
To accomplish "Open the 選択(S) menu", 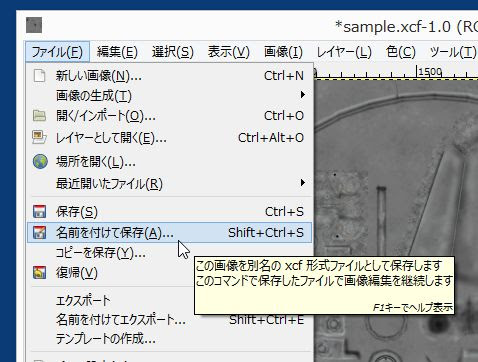I will (173, 52).
